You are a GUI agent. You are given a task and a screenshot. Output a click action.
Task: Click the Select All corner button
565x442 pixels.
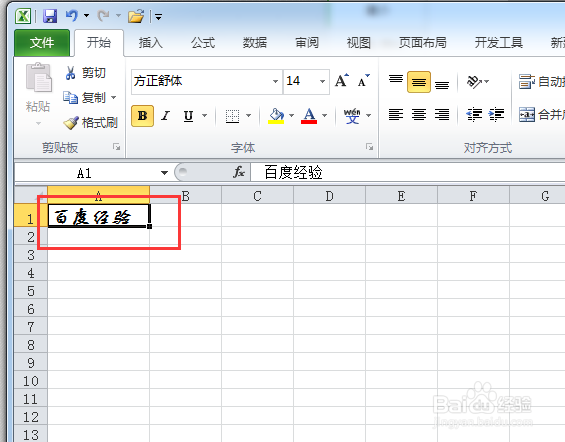click(31, 195)
